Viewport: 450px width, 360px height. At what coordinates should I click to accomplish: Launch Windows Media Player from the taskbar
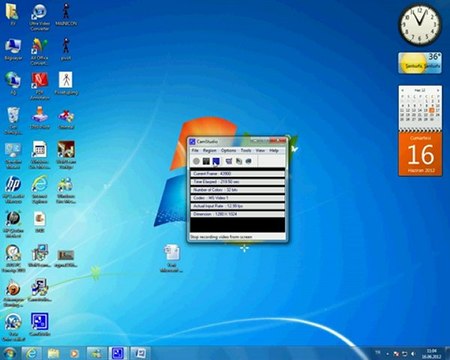(x=74, y=353)
